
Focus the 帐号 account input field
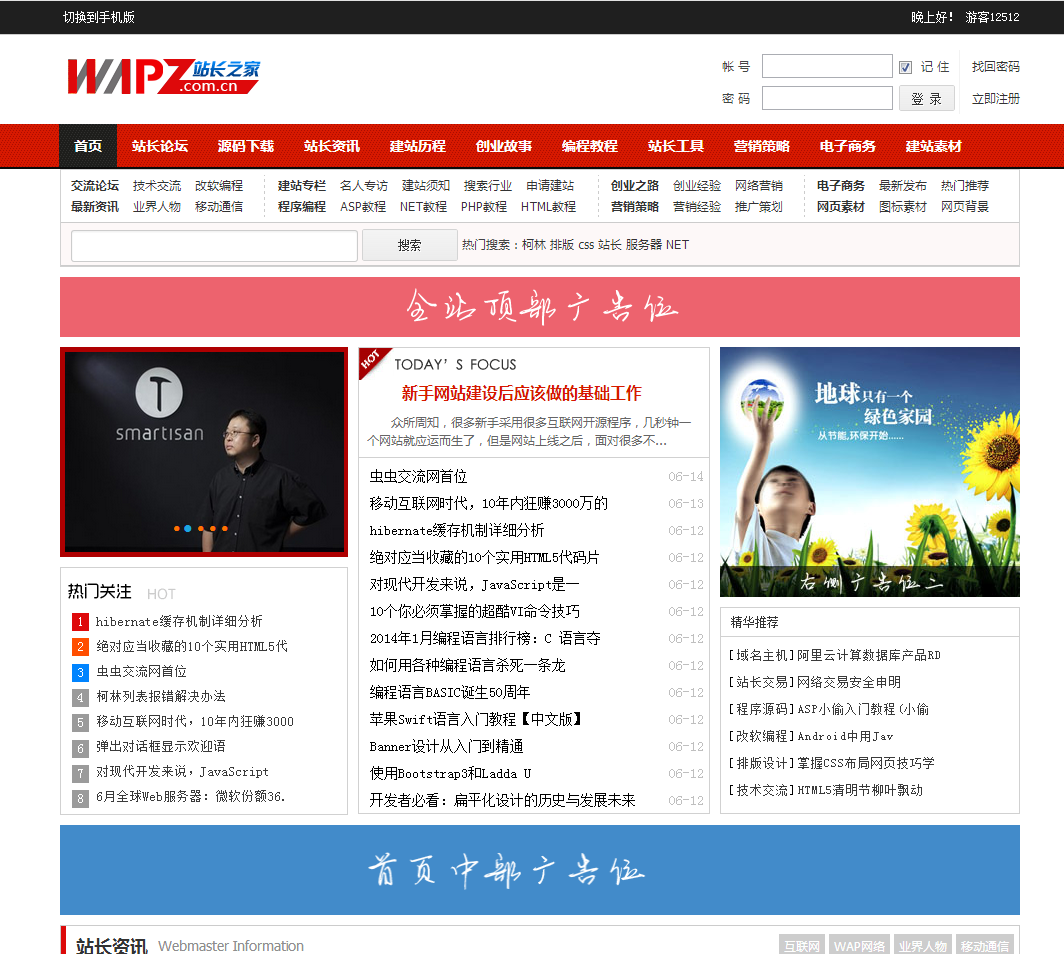(826, 67)
